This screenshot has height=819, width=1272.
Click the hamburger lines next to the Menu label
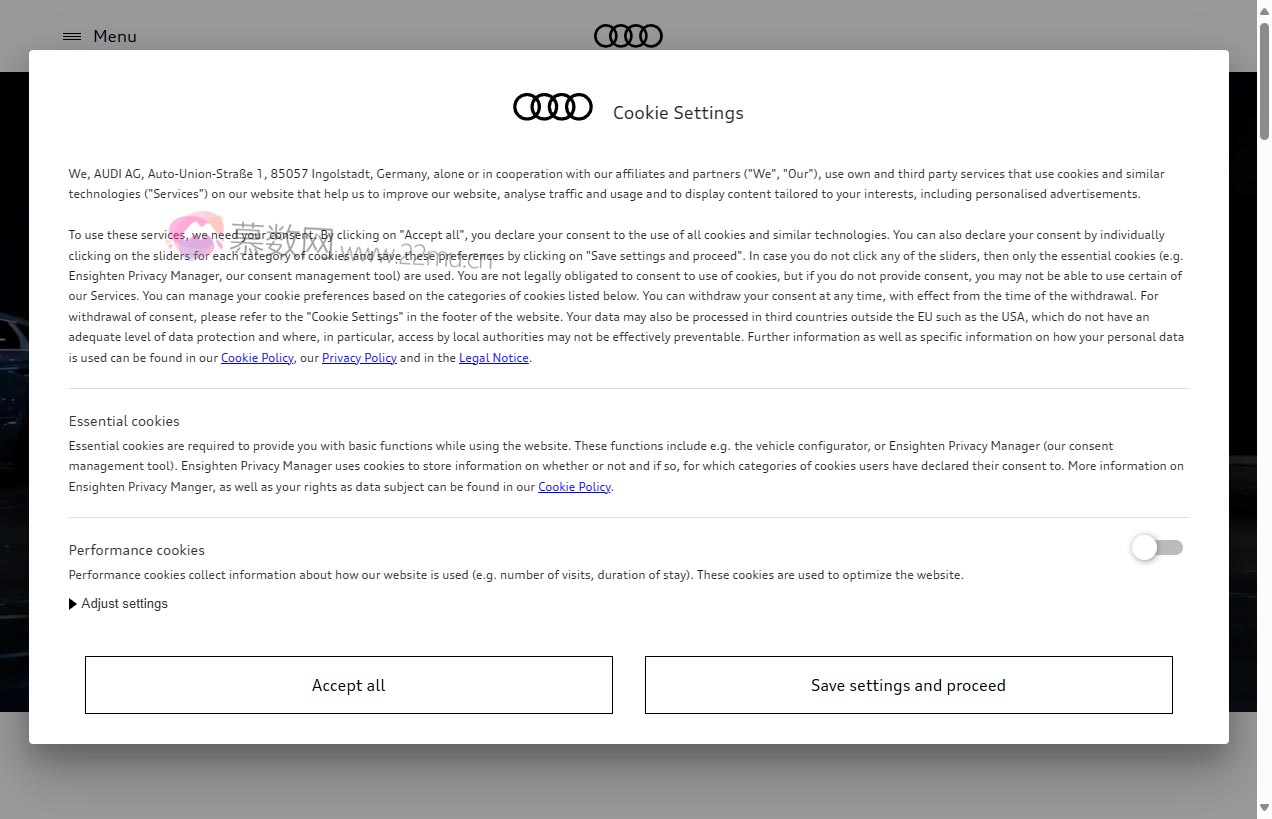pos(71,36)
